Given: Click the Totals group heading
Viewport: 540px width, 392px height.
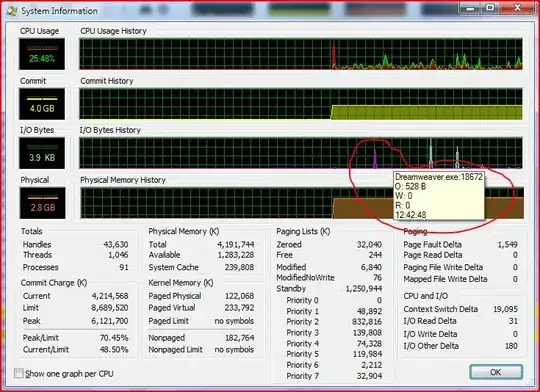Looking at the screenshot, I should pos(32,231).
